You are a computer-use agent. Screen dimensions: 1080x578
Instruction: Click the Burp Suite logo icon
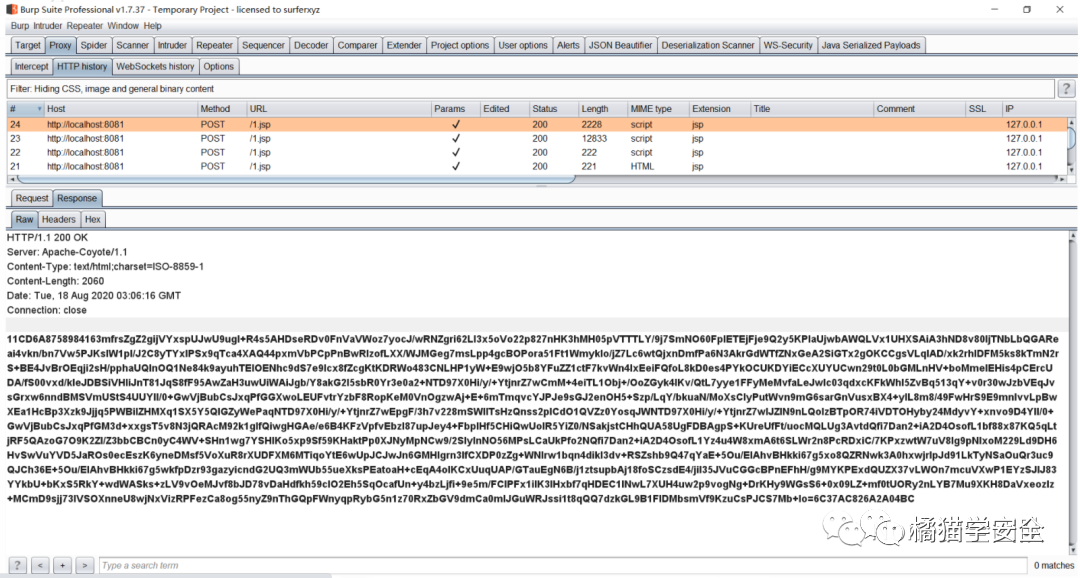pyautogui.click(x=12, y=10)
